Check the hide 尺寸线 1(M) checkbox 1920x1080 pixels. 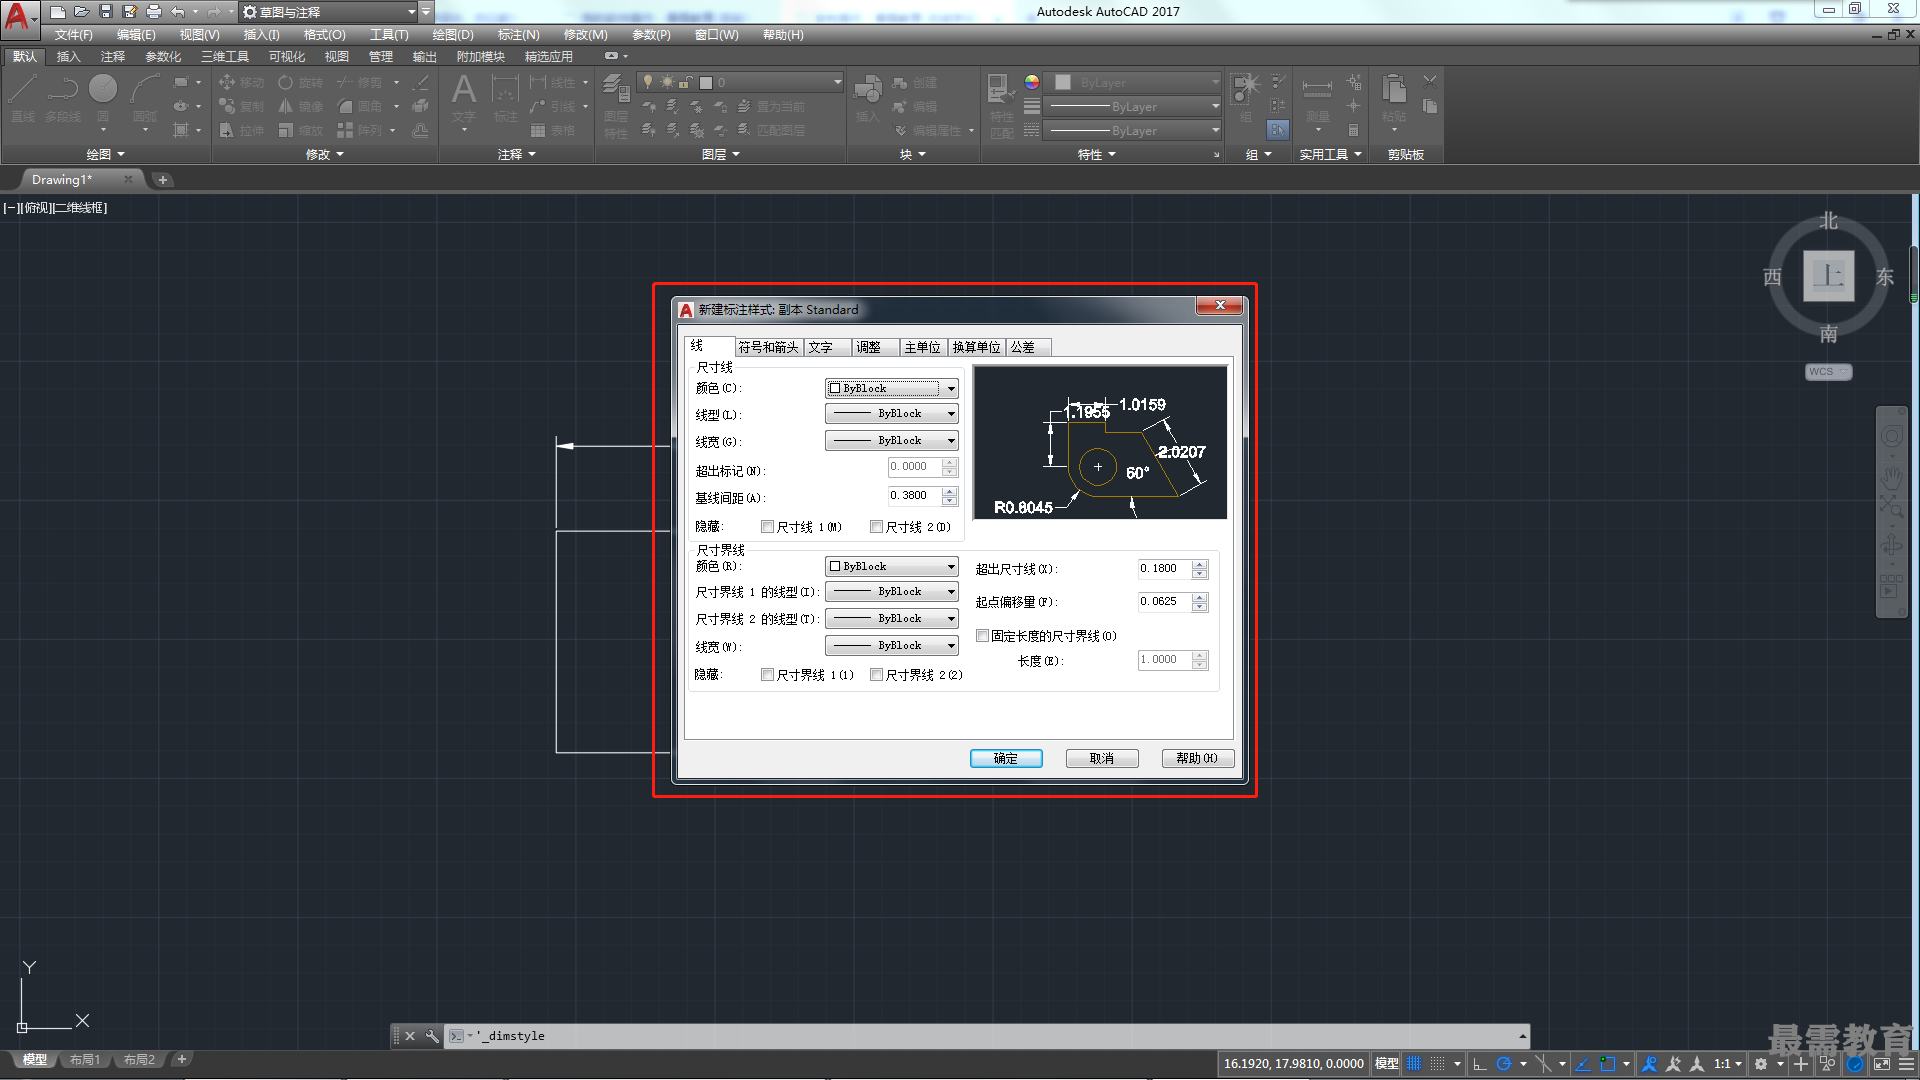coord(768,527)
